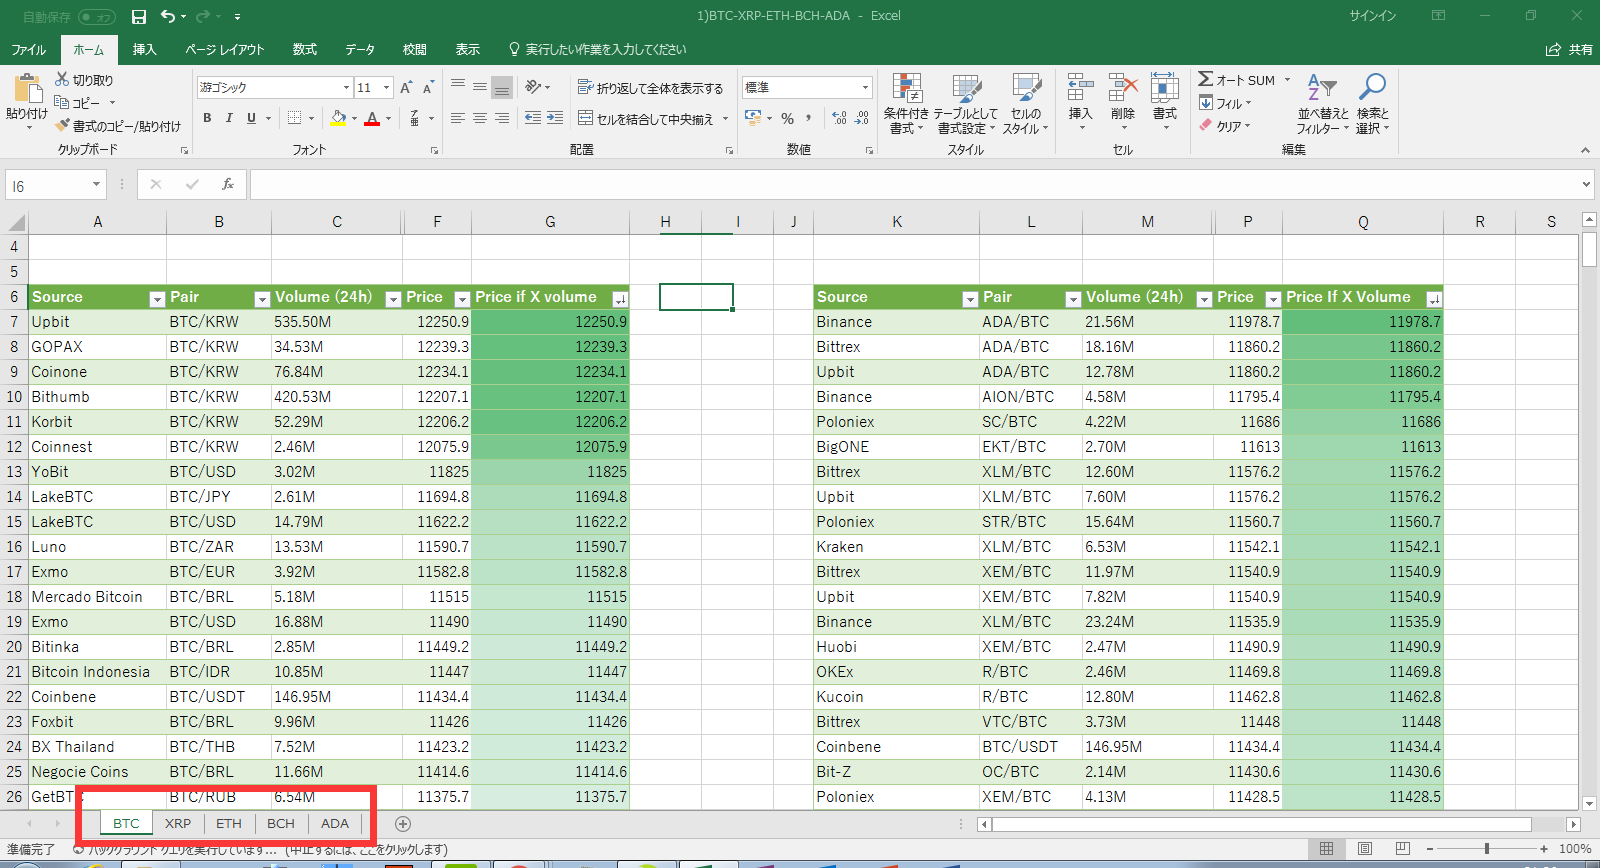The height and width of the screenshot is (868, 1600).
Task: Open the font name dropdown
Action: point(346,88)
